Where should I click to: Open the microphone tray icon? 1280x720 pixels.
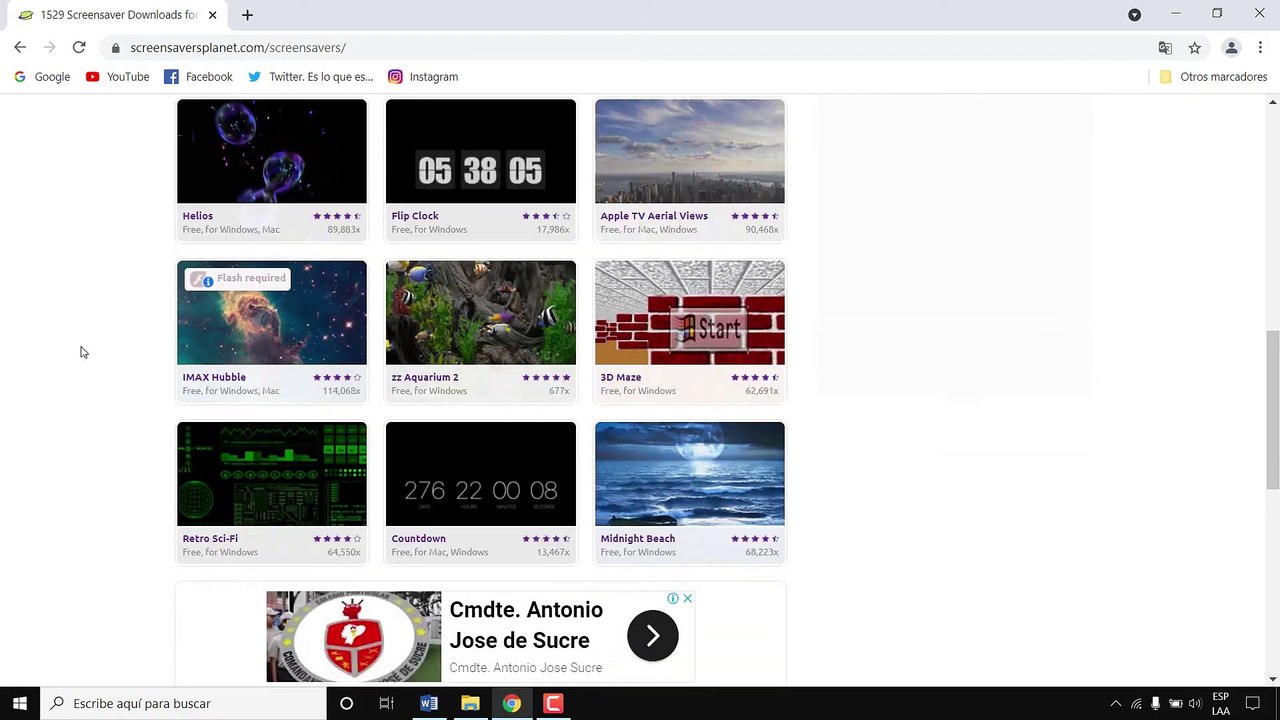tap(1155, 703)
